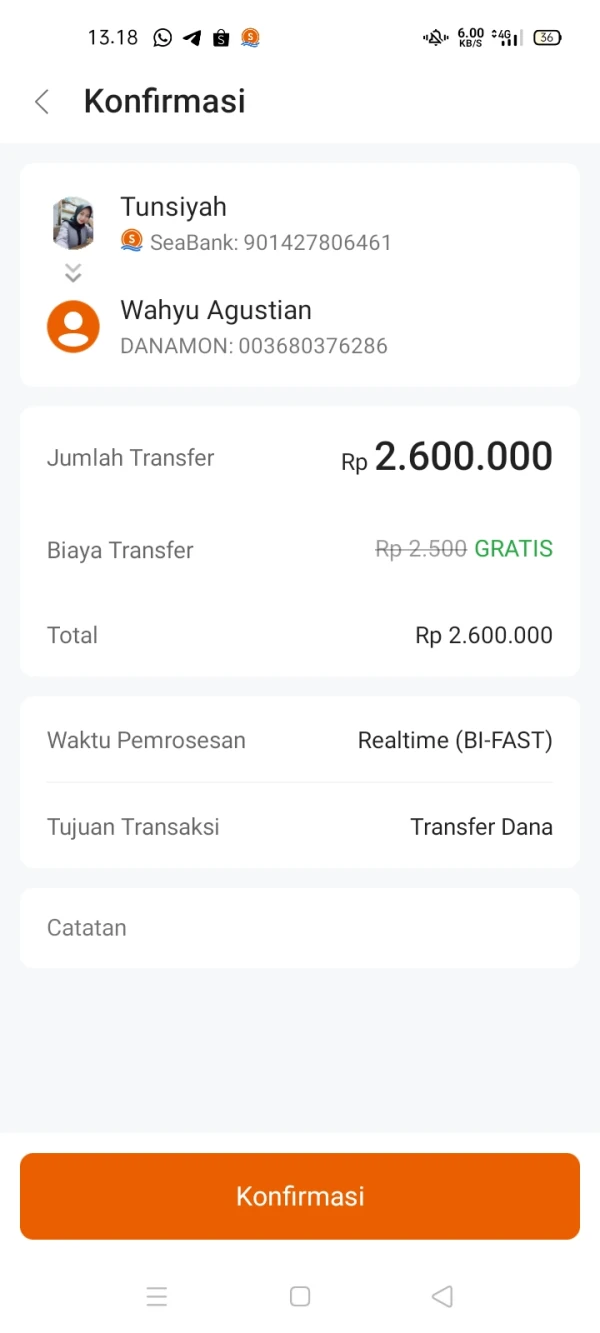Tap the Android home square button

pos(300,1297)
